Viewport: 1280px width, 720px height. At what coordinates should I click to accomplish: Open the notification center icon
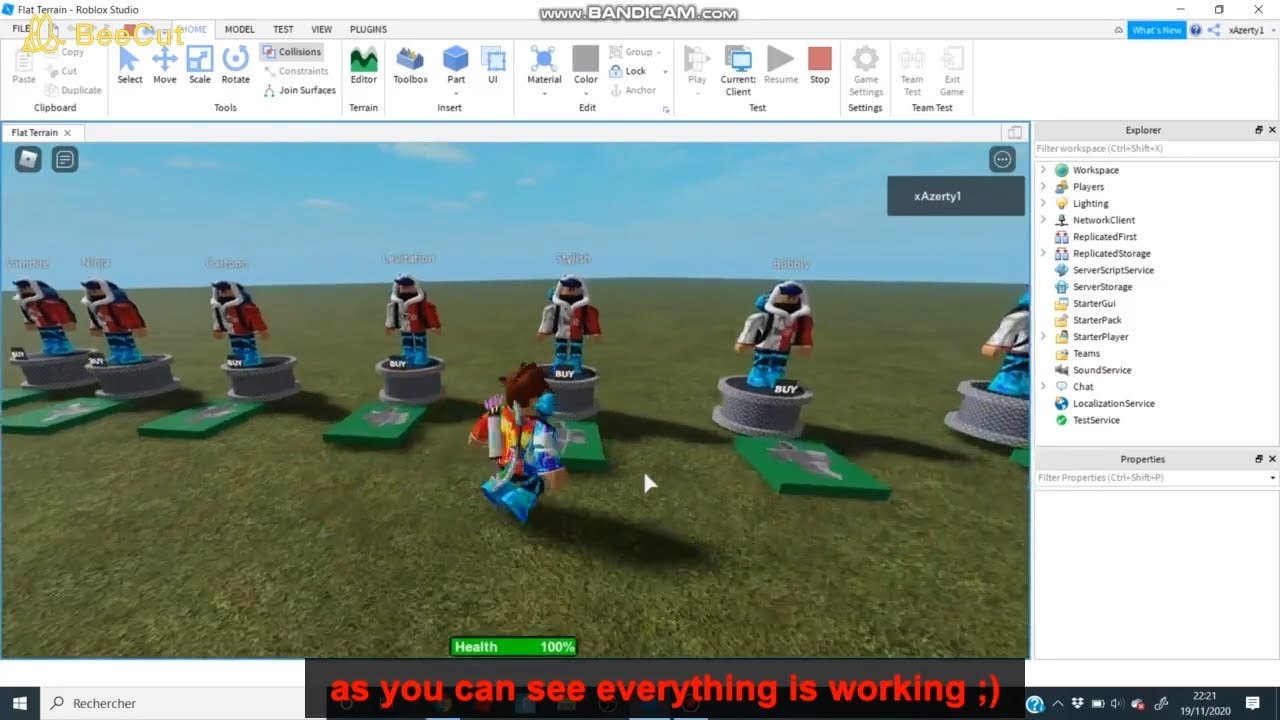[1252, 703]
